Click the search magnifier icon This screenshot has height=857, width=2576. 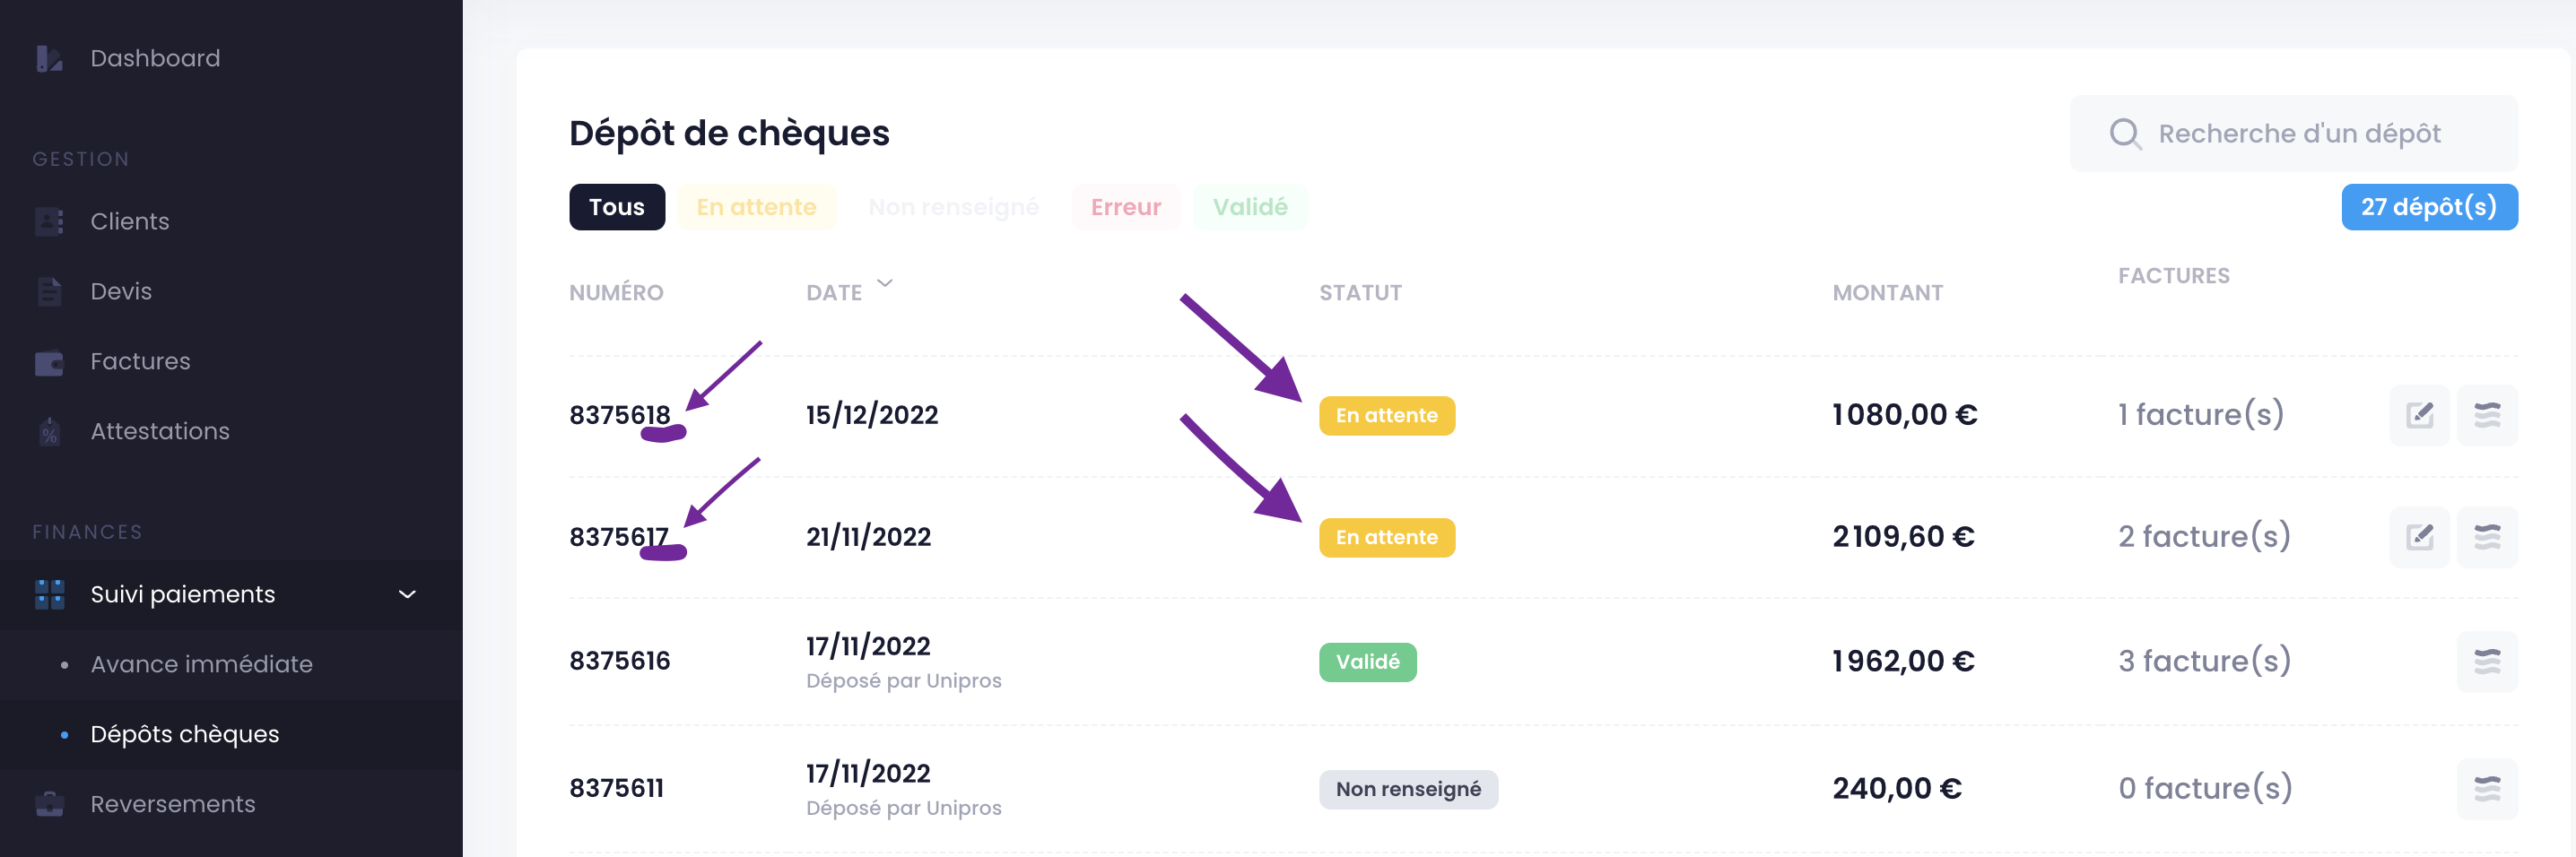tap(2125, 134)
